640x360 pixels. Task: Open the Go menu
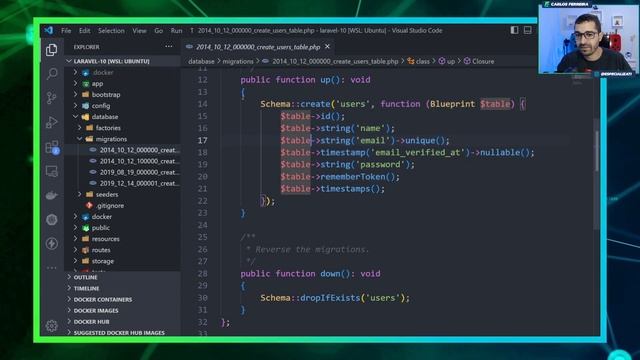(x=158, y=31)
